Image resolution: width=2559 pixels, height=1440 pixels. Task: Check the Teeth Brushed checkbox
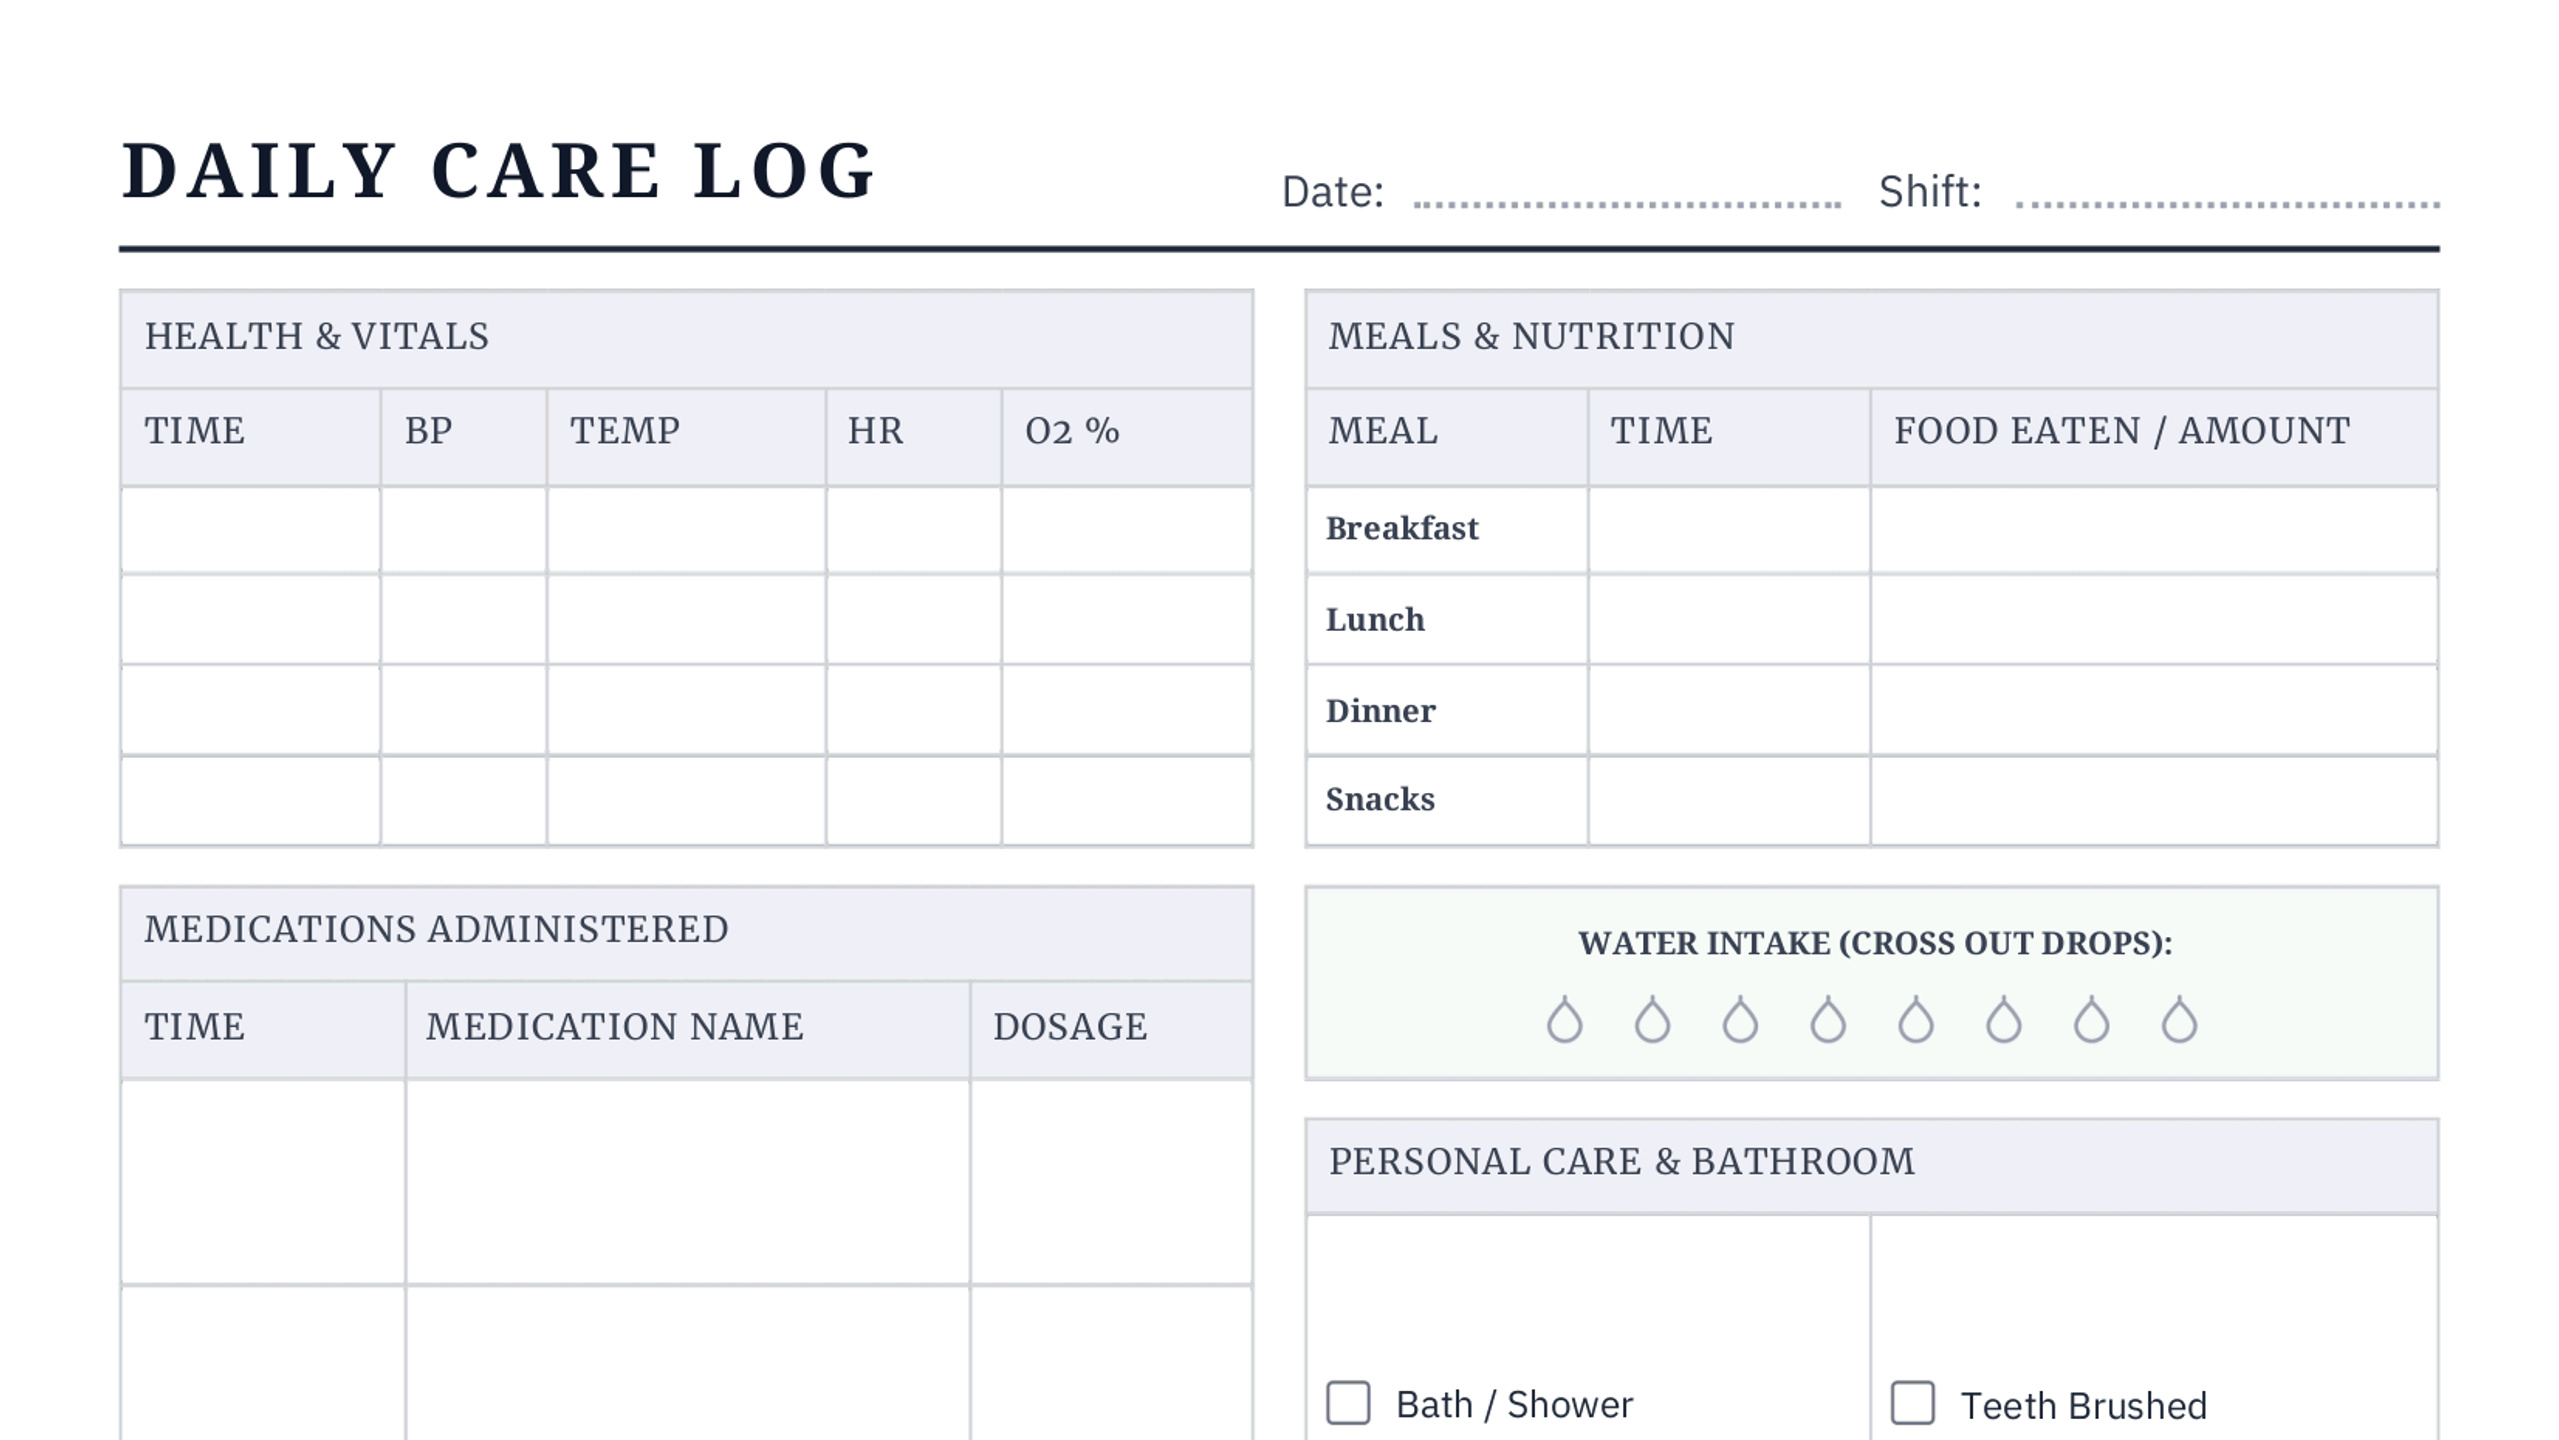point(1912,1403)
